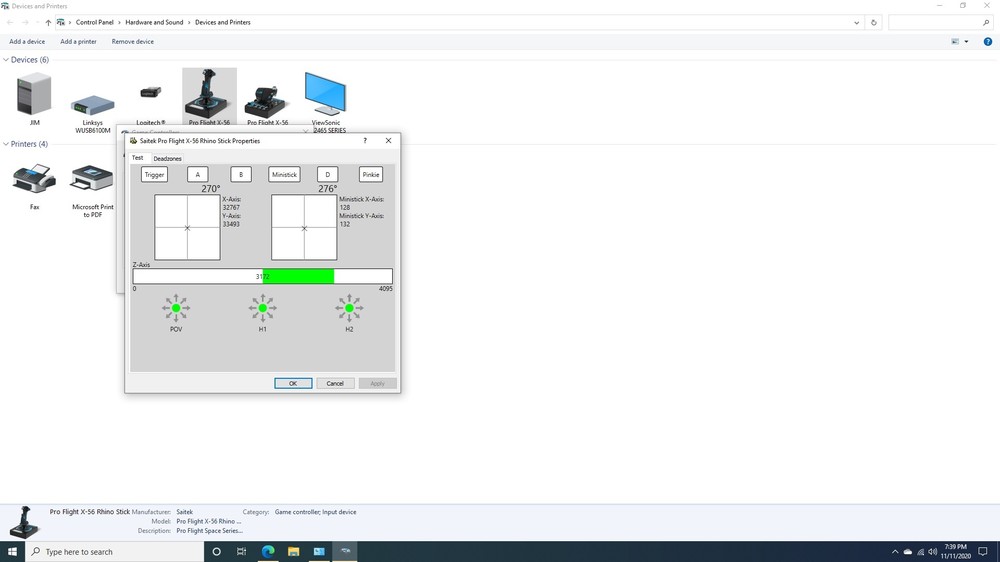
Task: Click the B button indicator
Action: coord(241,174)
